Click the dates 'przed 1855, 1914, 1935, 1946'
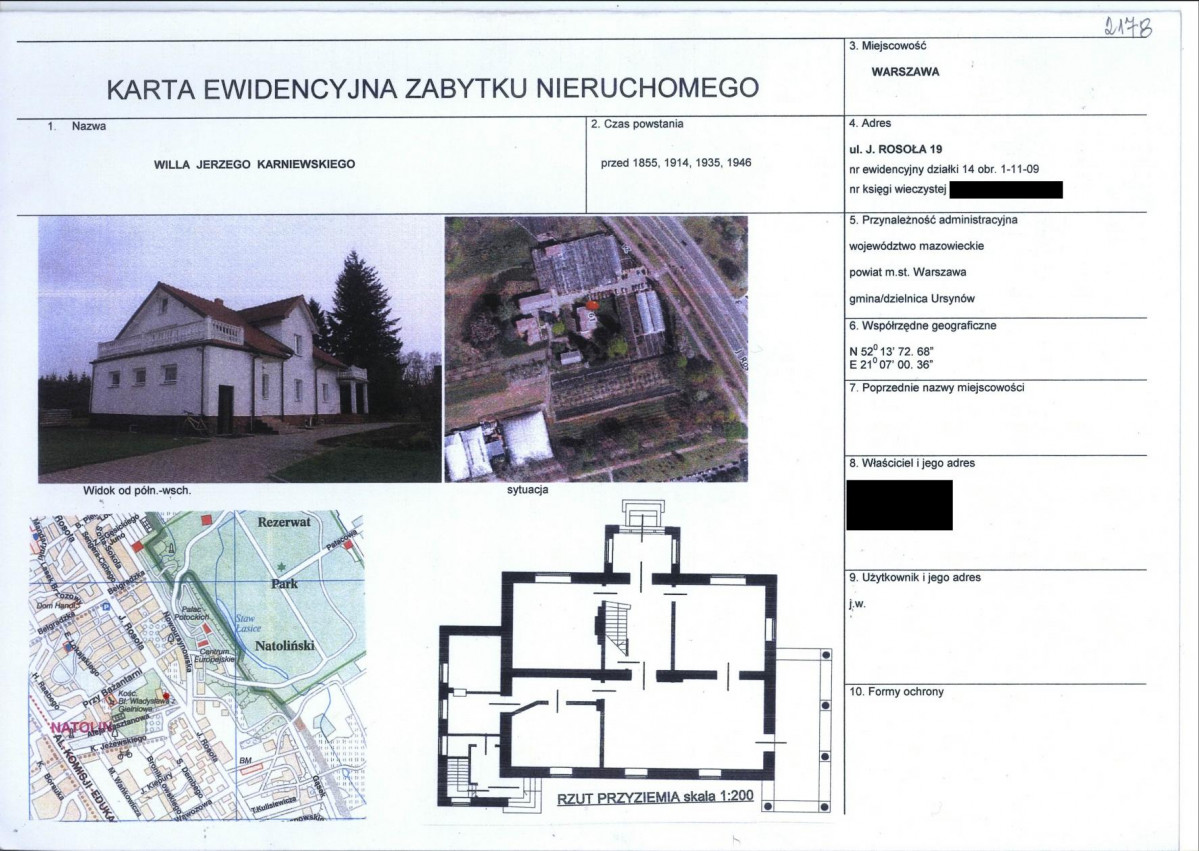Viewport: 1199px width, 851px height. [x=676, y=162]
